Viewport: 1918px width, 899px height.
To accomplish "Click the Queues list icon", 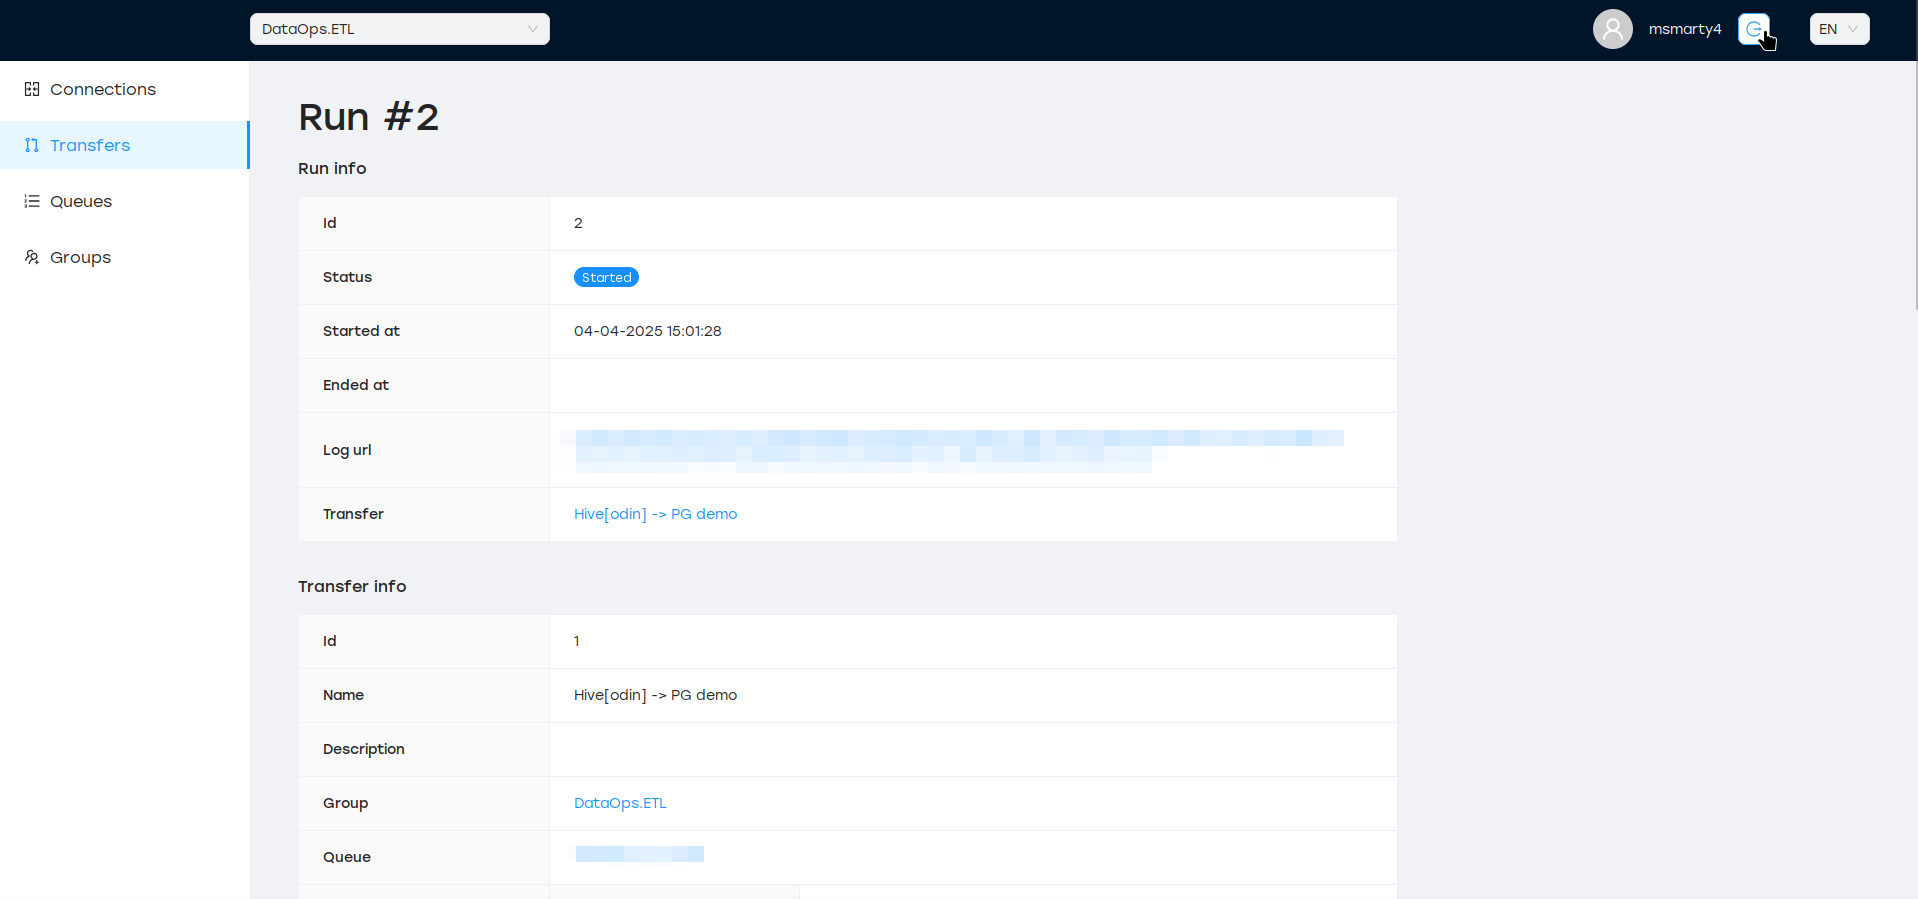I will [x=32, y=201].
